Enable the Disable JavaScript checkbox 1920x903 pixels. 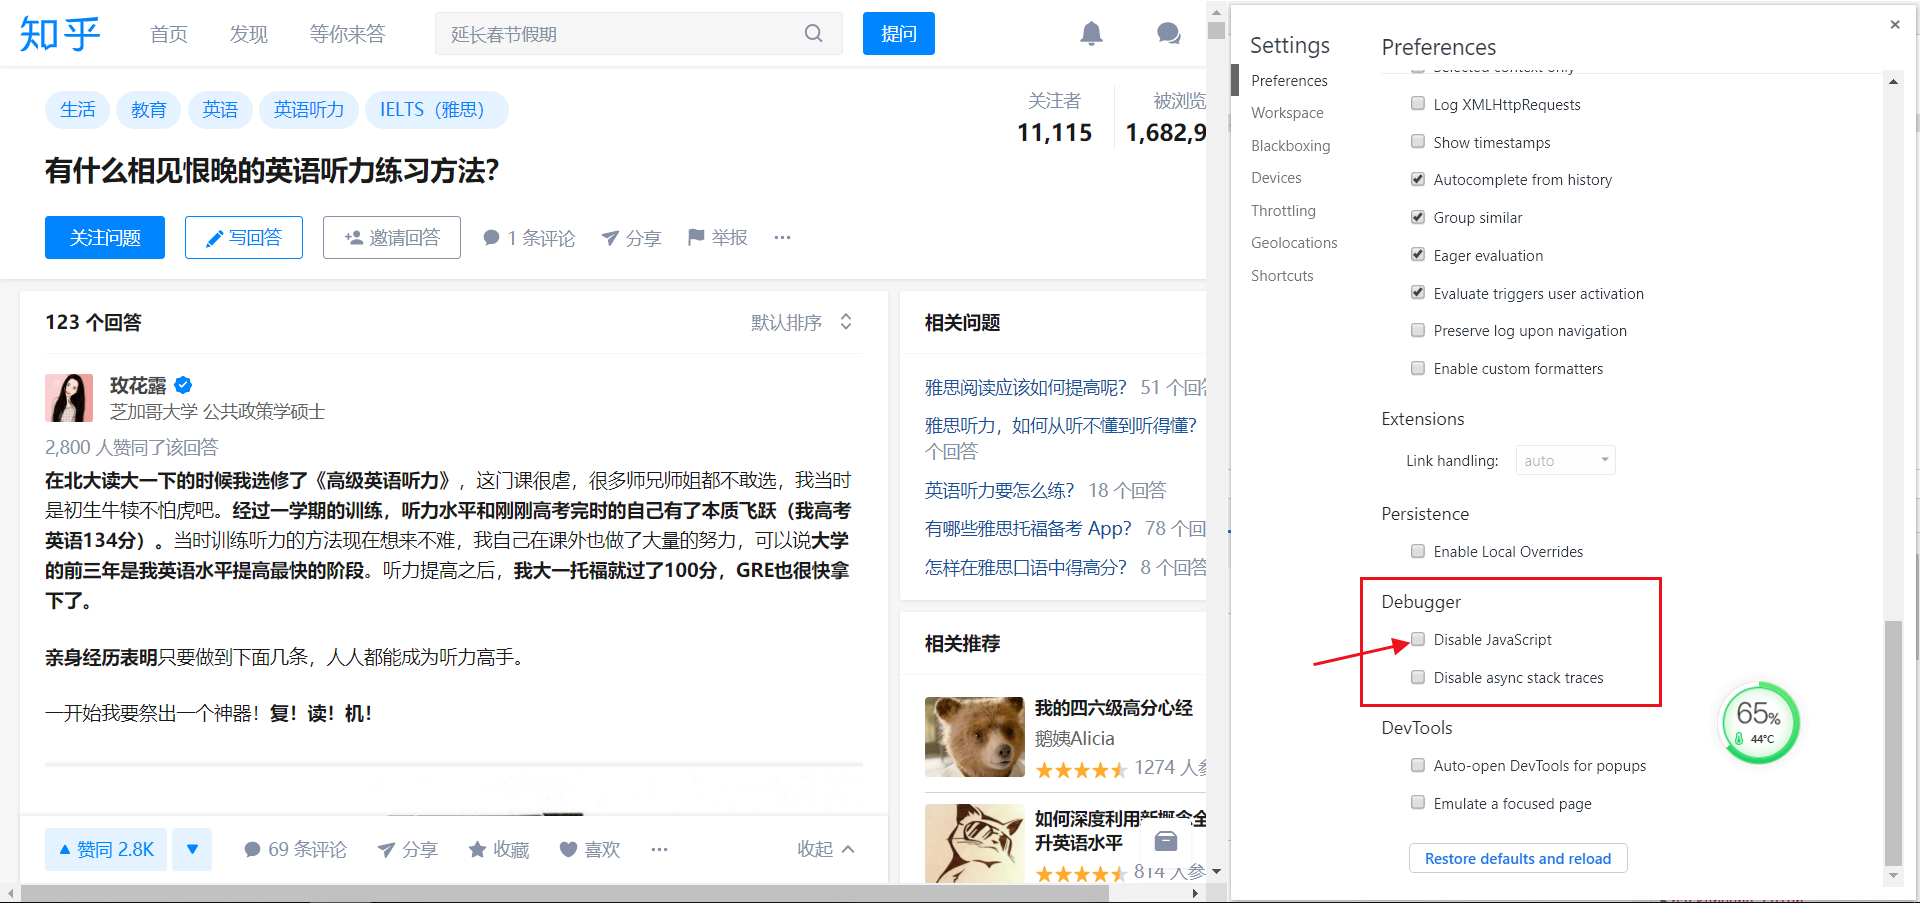(x=1417, y=639)
